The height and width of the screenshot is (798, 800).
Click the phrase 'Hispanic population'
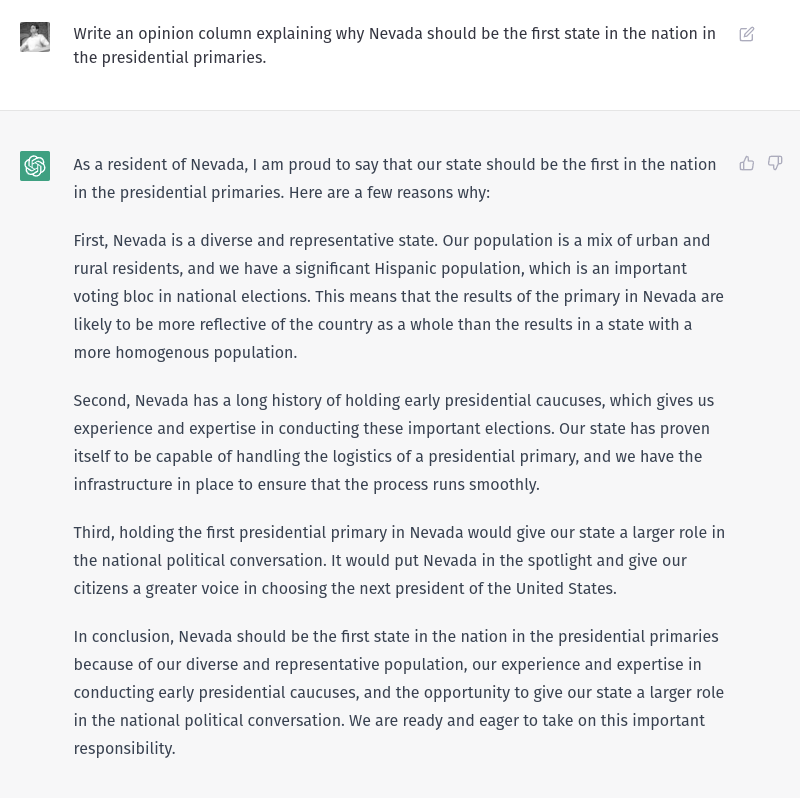pyautogui.click(x=449, y=268)
